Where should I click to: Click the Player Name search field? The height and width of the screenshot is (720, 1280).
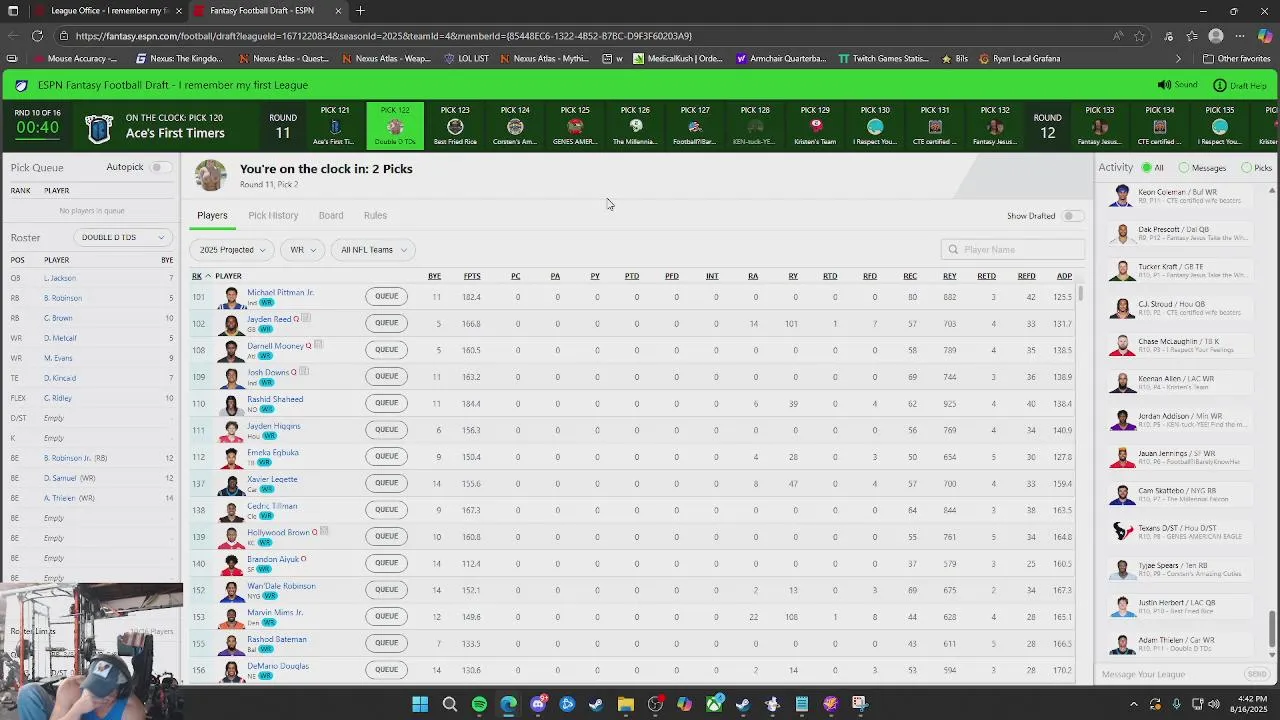1013,250
